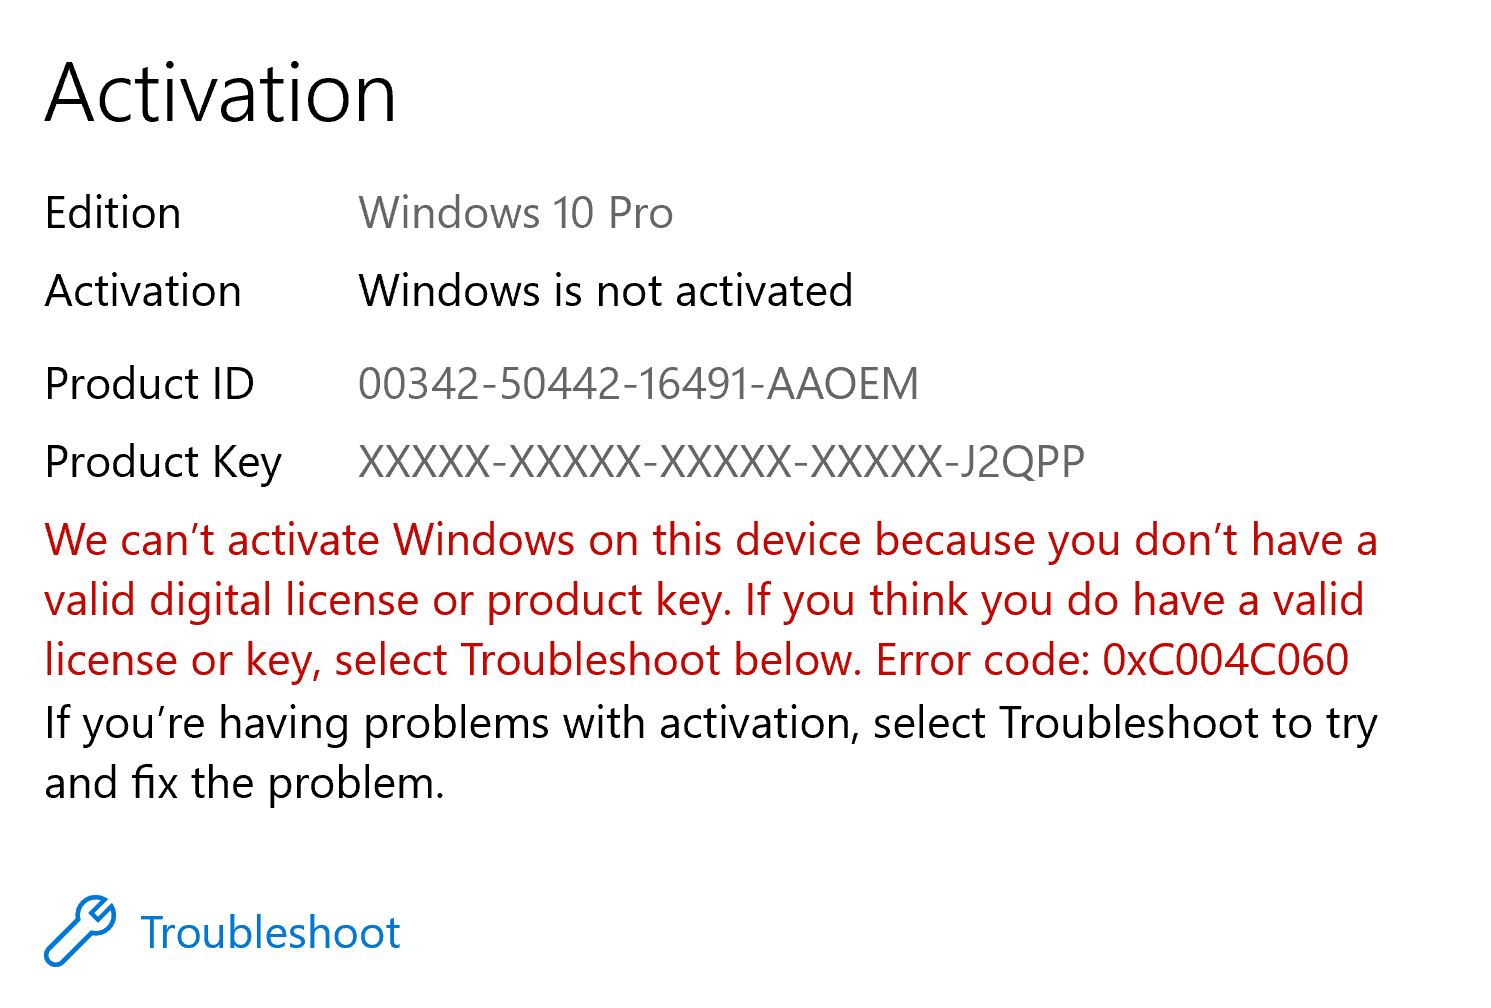
Task: Click the red 'We can't activate Windows' line
Action: tap(711, 540)
